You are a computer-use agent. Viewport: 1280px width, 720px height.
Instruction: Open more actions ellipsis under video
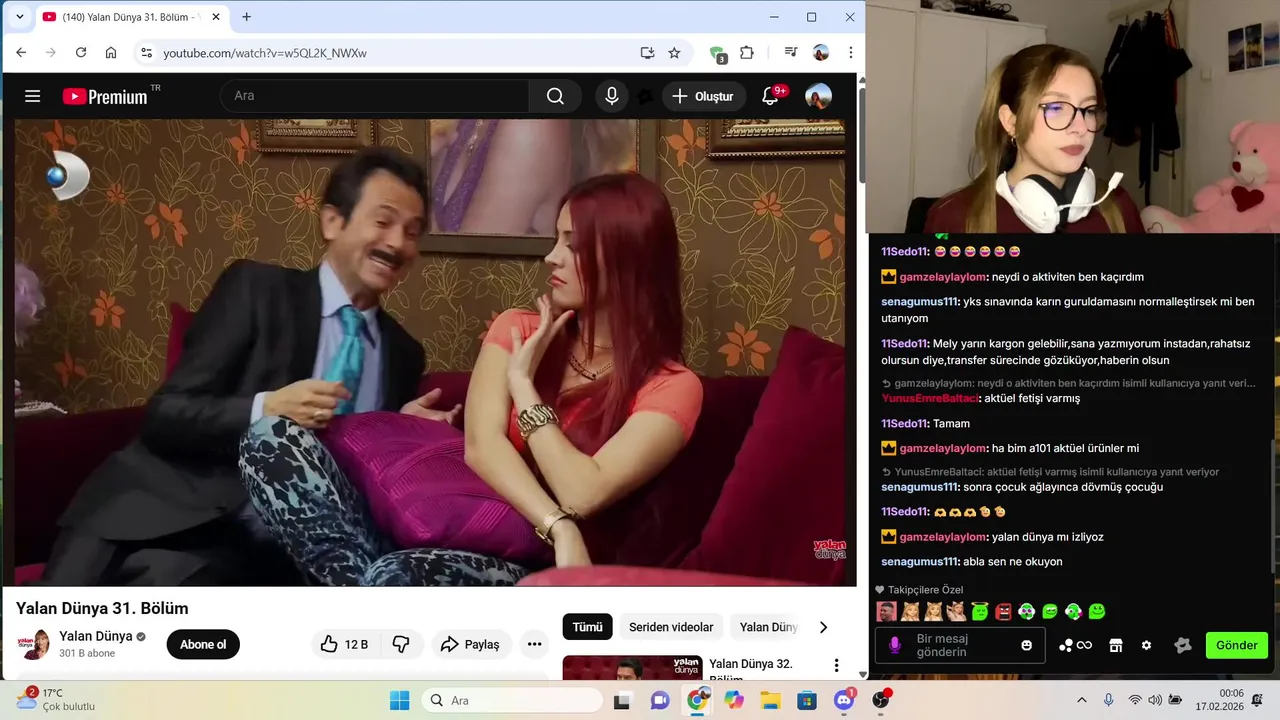[534, 644]
